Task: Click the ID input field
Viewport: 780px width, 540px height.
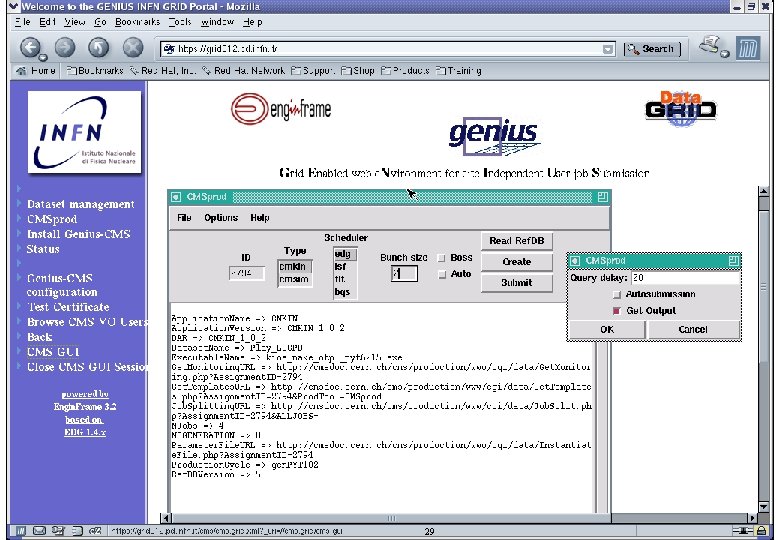Action: pos(247,273)
